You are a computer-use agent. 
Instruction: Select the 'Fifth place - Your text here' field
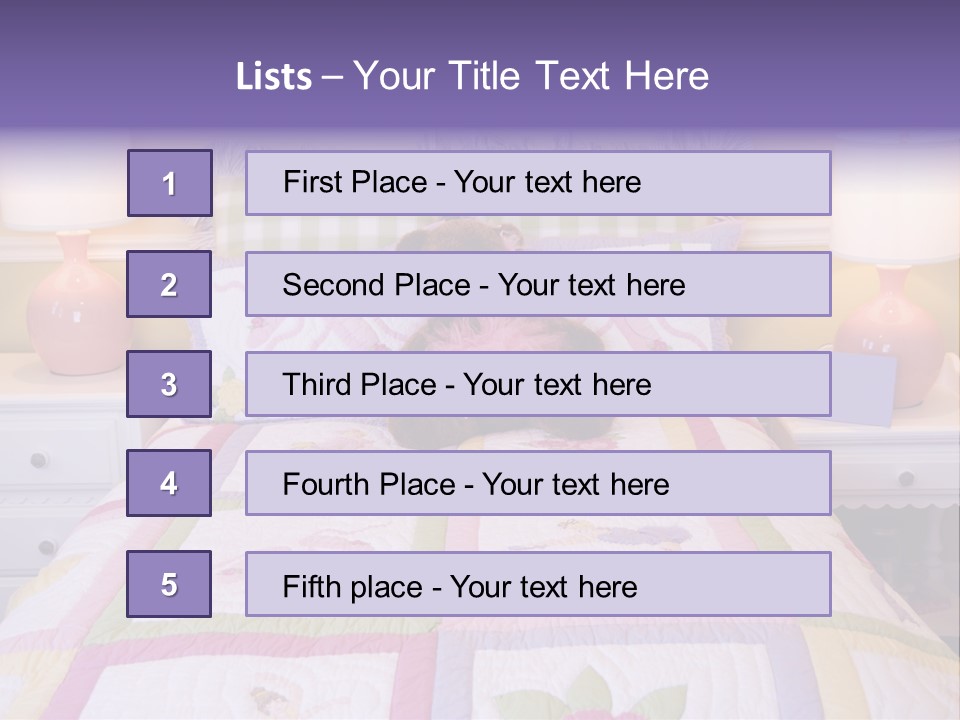[x=538, y=583]
